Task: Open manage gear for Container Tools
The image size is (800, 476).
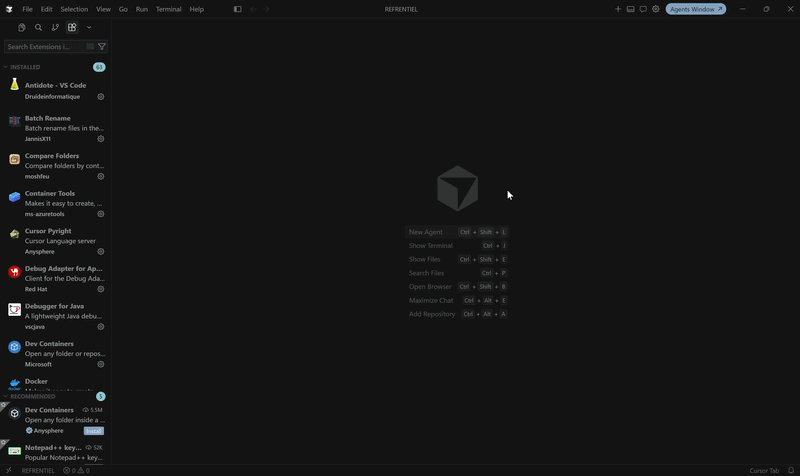Action: (x=101, y=214)
